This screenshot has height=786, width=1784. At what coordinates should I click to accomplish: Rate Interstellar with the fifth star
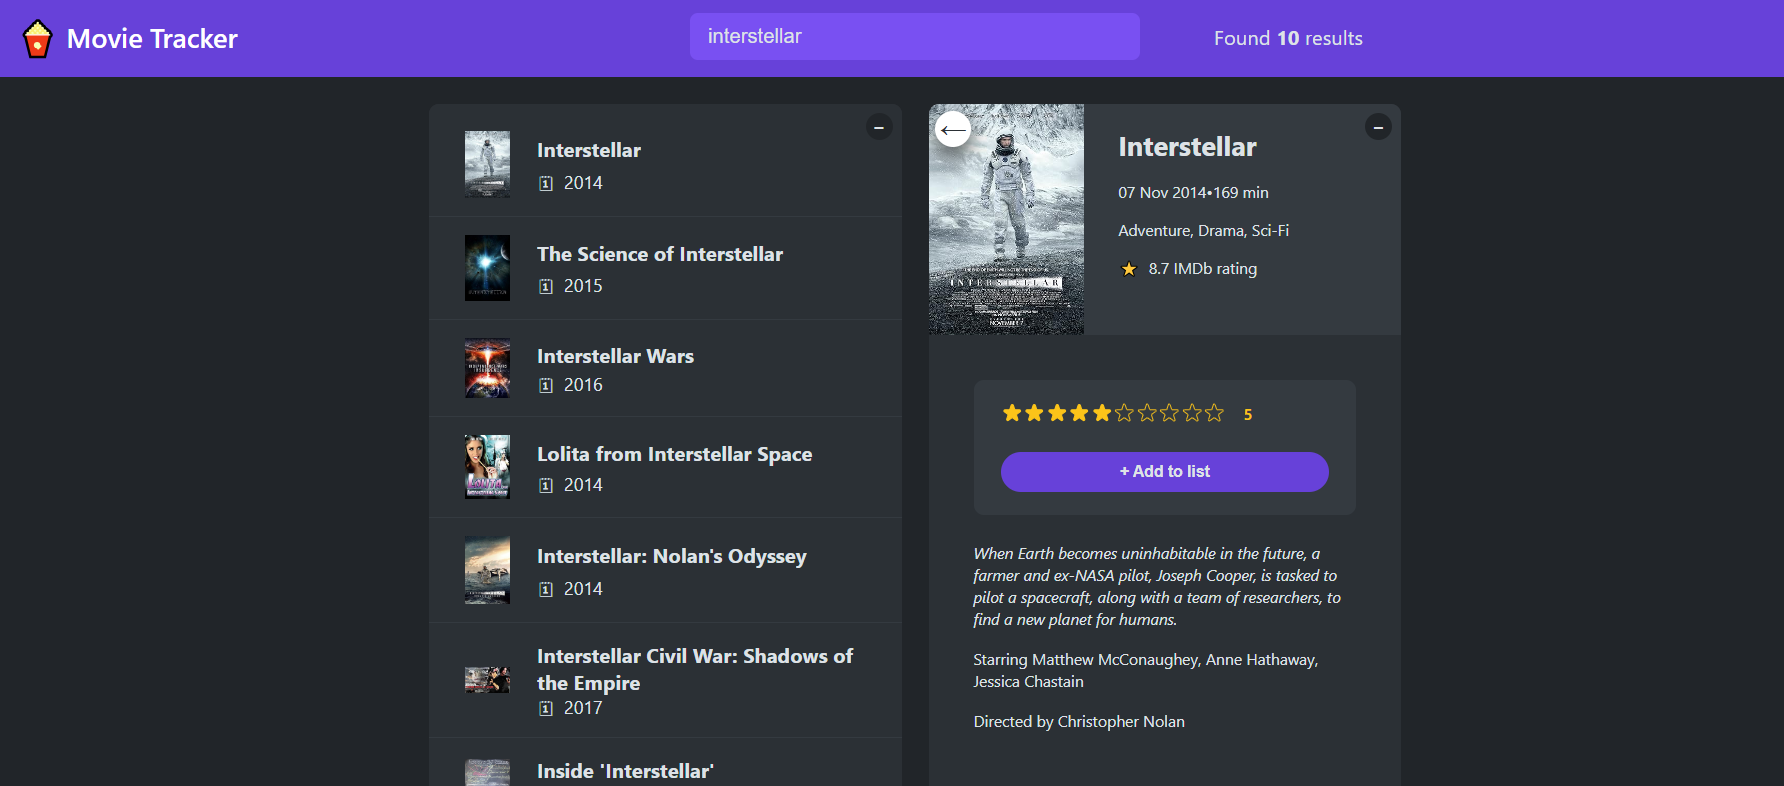pos(1102,413)
